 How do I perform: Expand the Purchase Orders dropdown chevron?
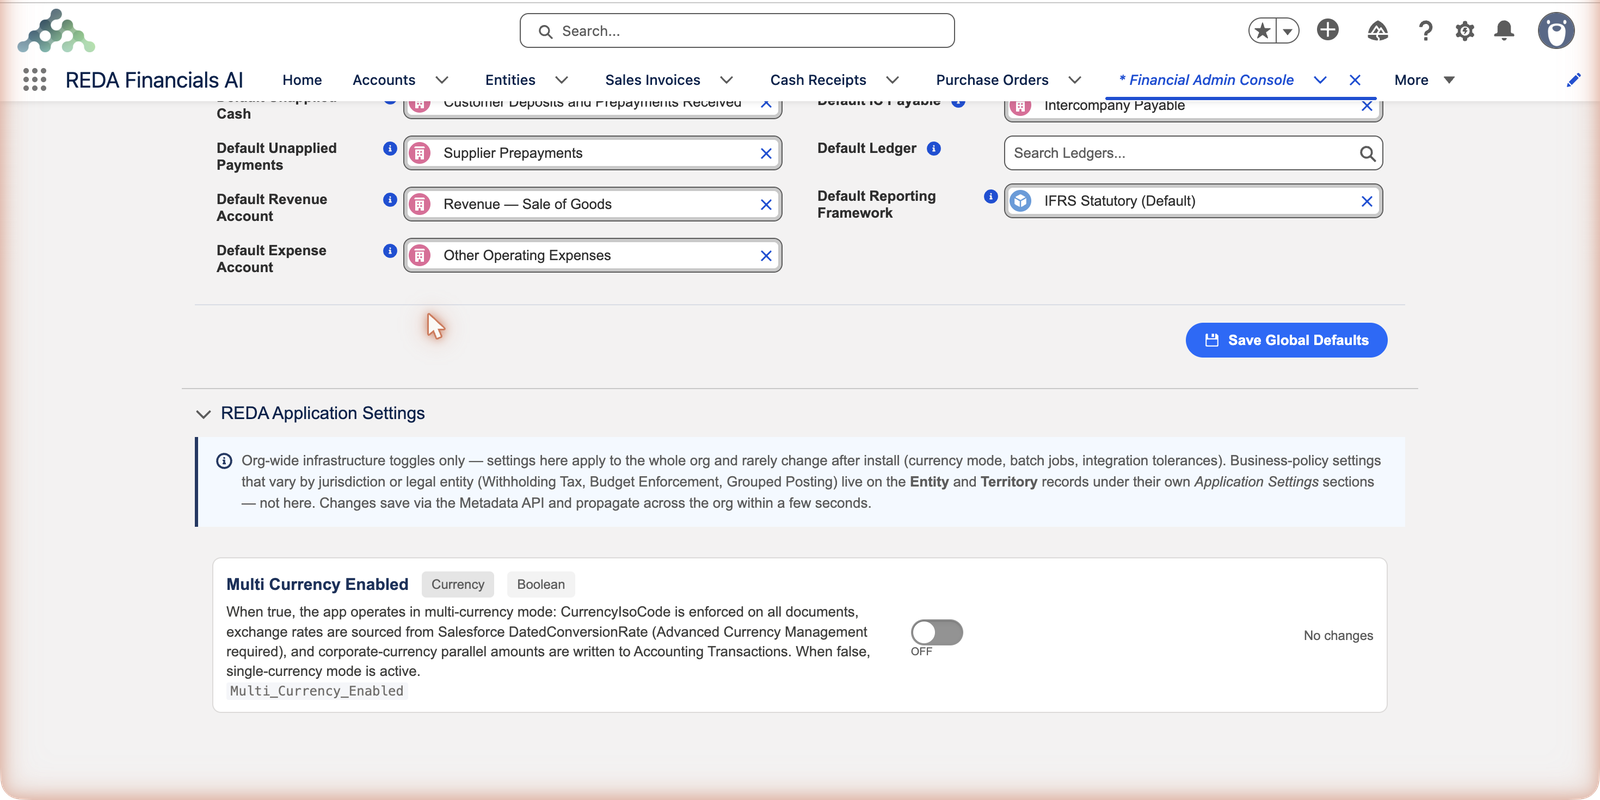tap(1075, 80)
